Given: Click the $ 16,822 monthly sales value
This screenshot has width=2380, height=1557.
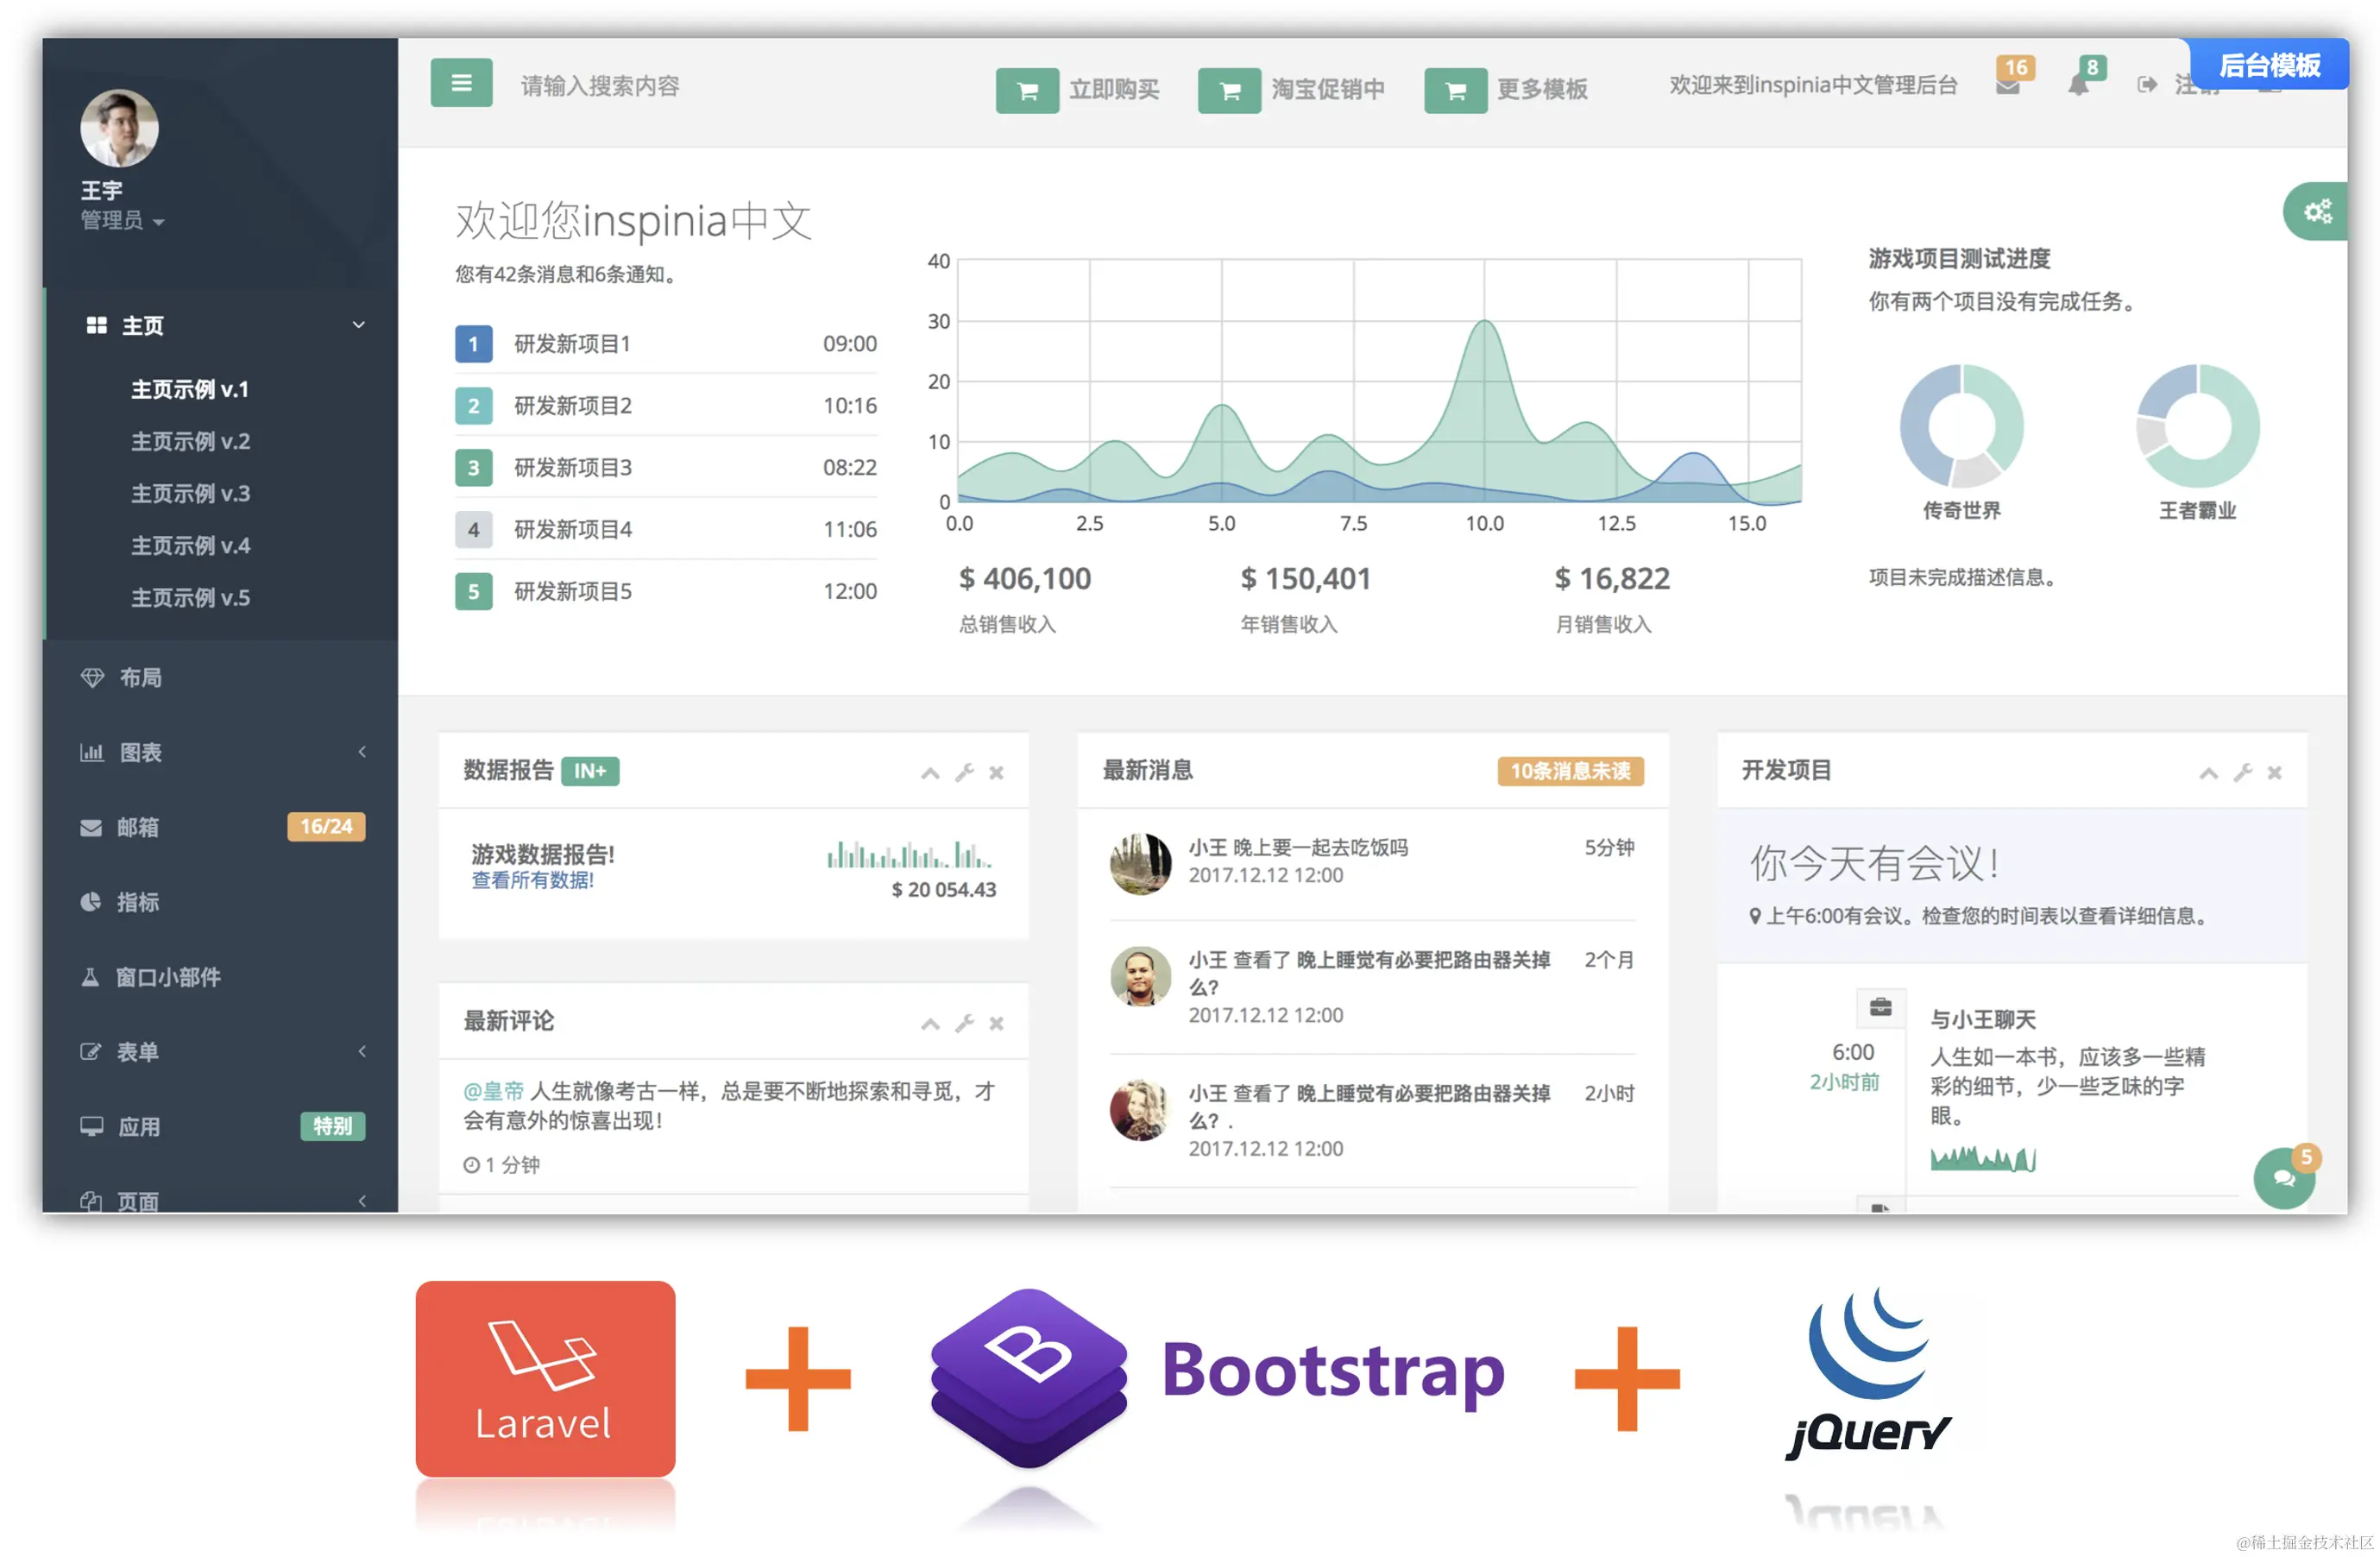Looking at the screenshot, I should [1612, 579].
